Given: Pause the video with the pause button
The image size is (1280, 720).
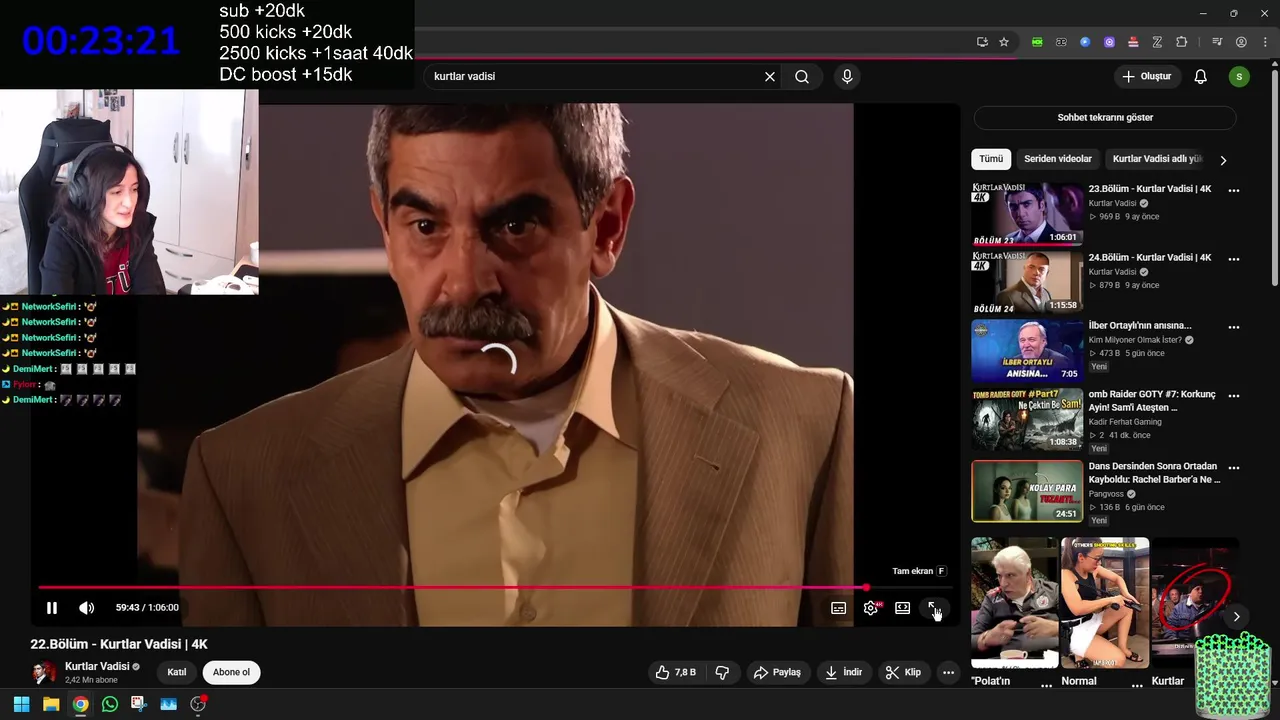Looking at the screenshot, I should [x=52, y=608].
